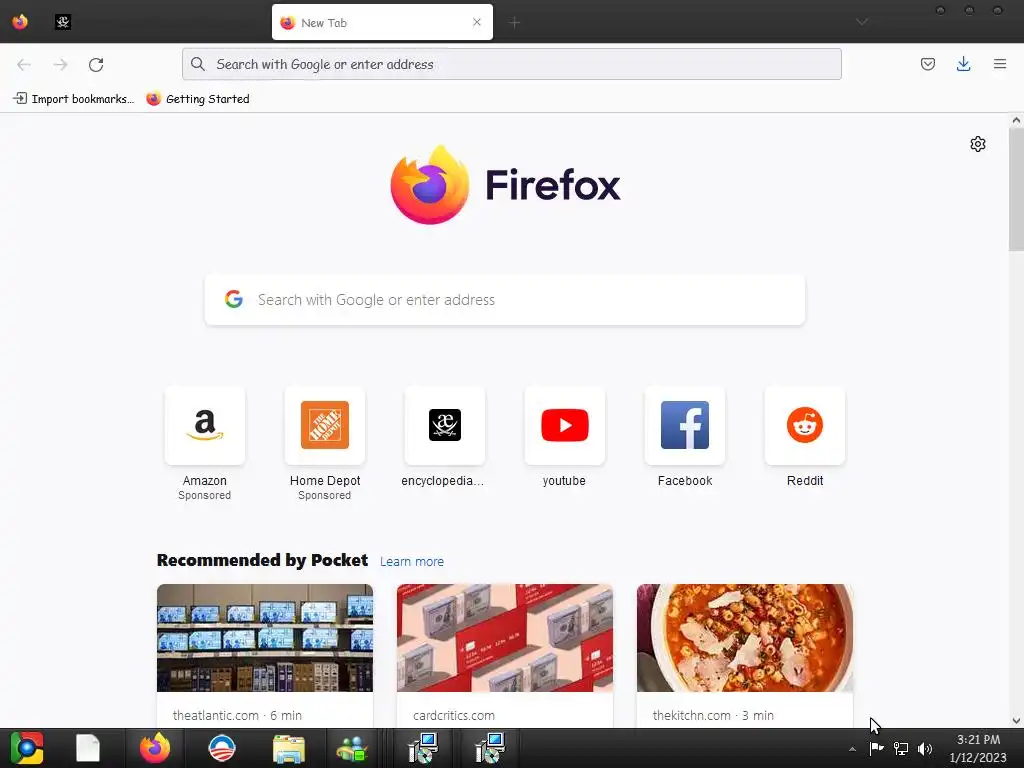
Task: Click the forward navigation arrow
Action: point(60,64)
